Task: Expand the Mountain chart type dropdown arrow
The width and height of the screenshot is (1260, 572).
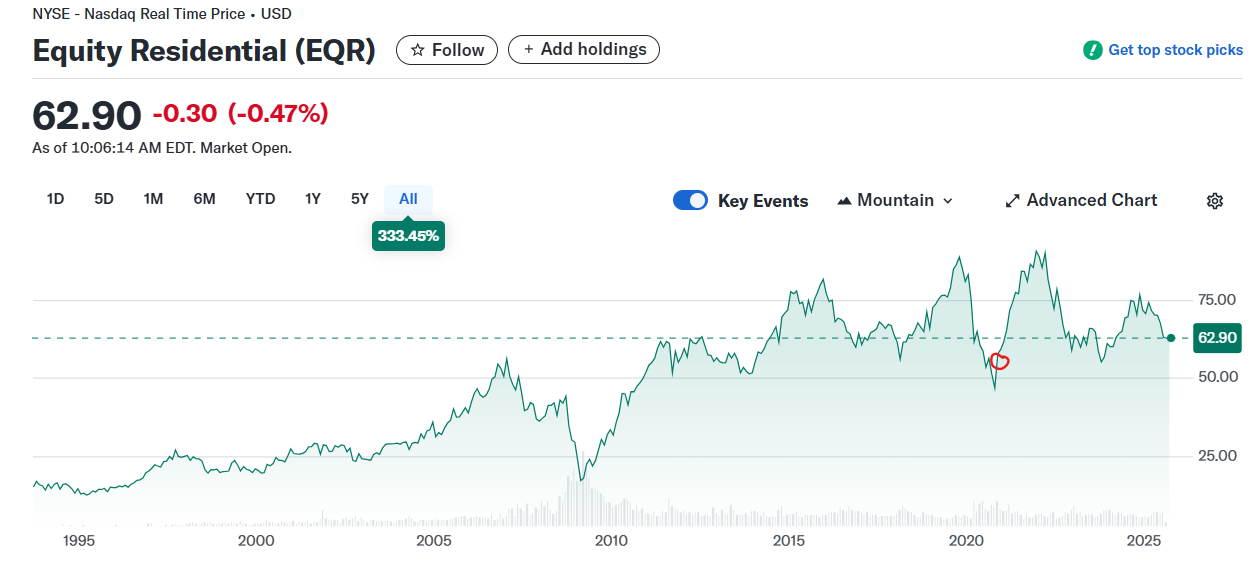Action: point(948,201)
